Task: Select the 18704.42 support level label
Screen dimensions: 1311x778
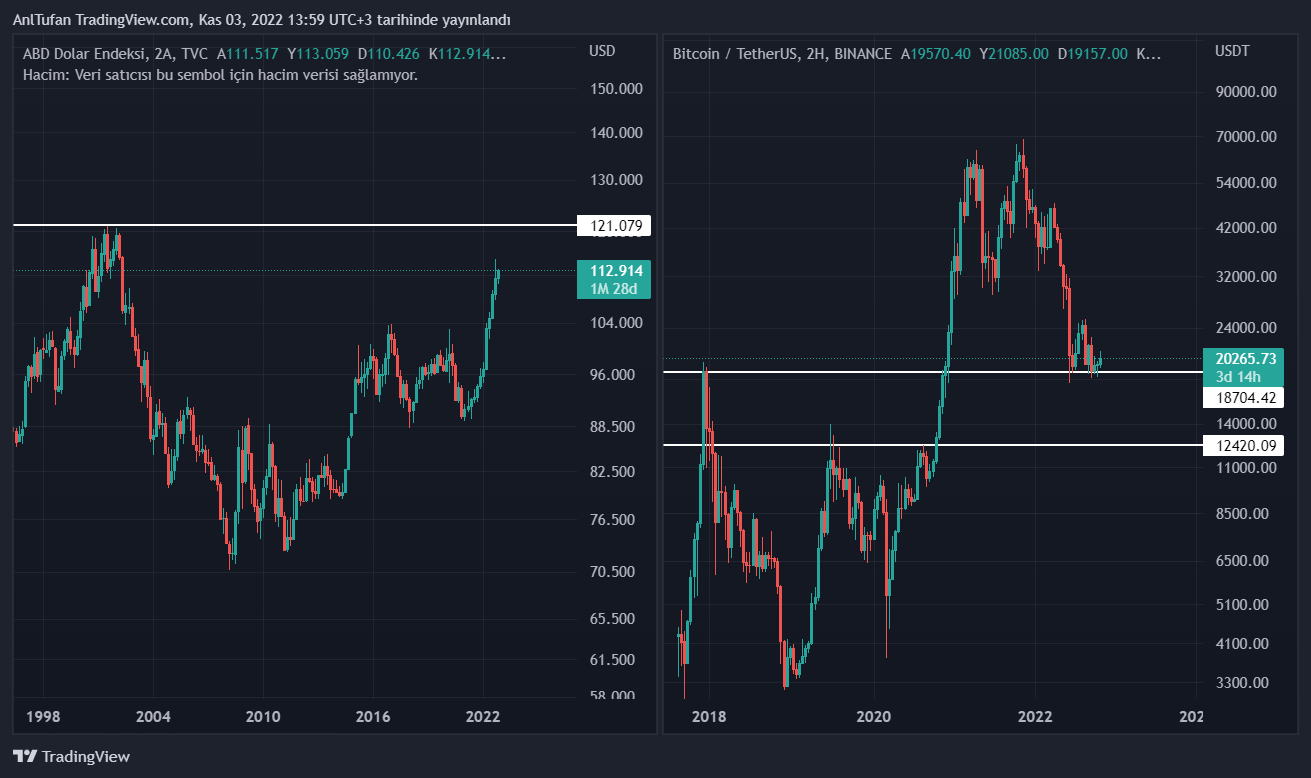Action: (x=1242, y=397)
